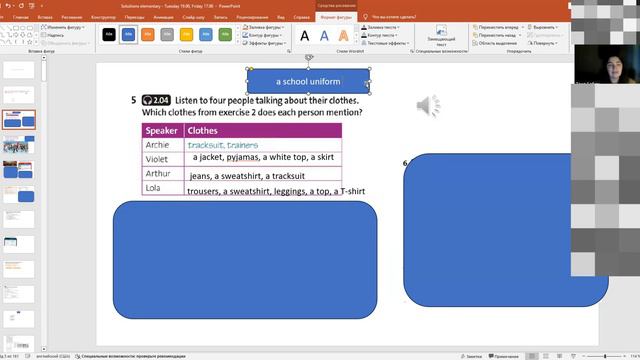The height and width of the screenshot is (360, 640).
Task: Open the Рецензирование tab
Action: (x=252, y=17)
